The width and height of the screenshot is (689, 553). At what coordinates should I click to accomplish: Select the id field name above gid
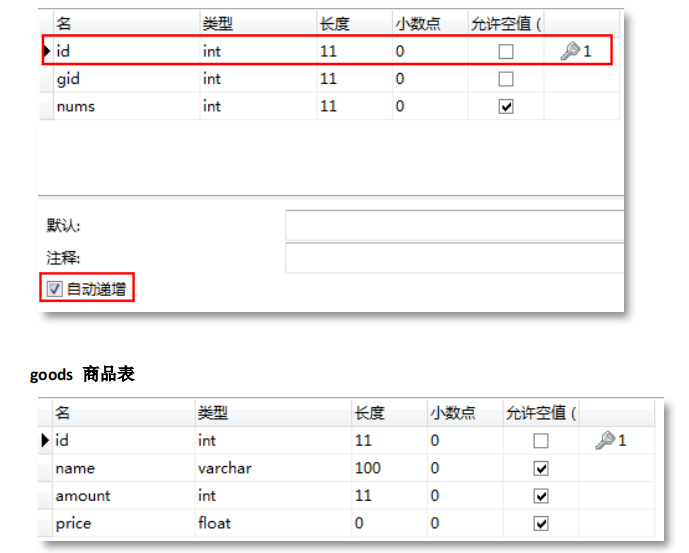coord(127,51)
